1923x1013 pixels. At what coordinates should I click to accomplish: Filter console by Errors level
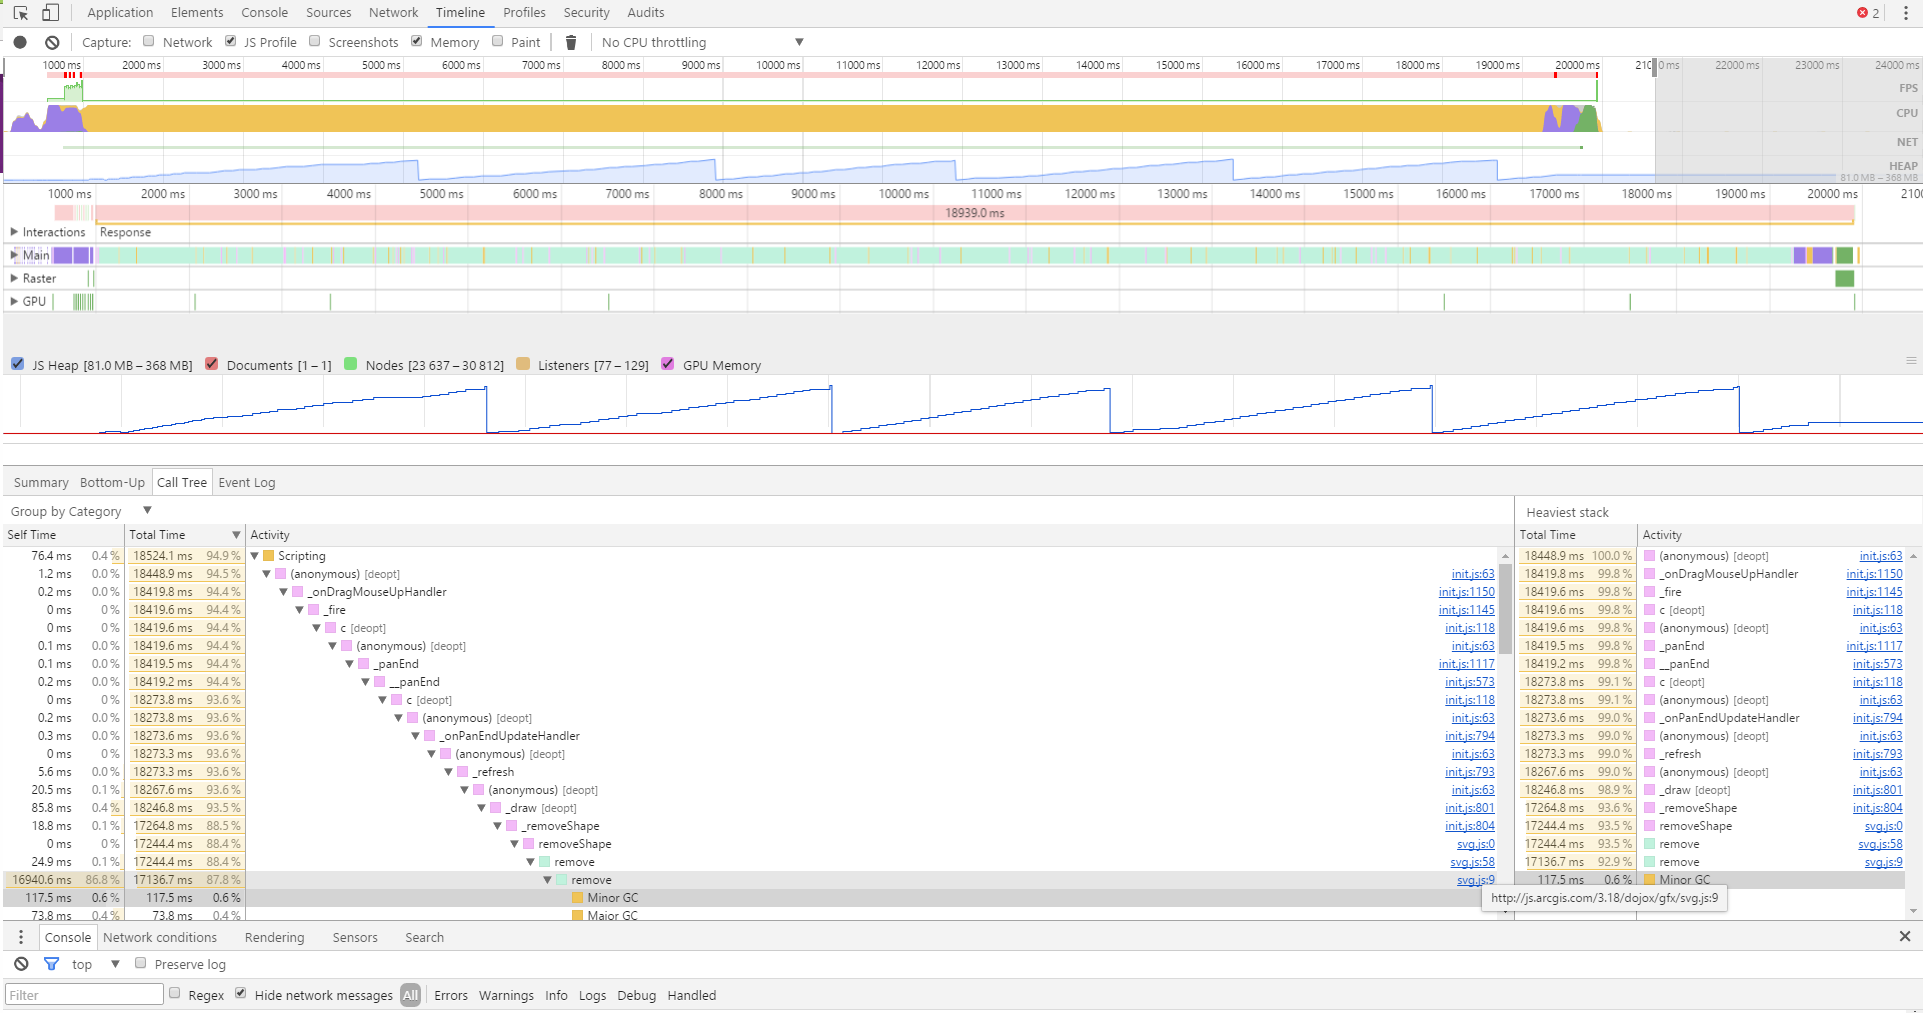click(450, 995)
